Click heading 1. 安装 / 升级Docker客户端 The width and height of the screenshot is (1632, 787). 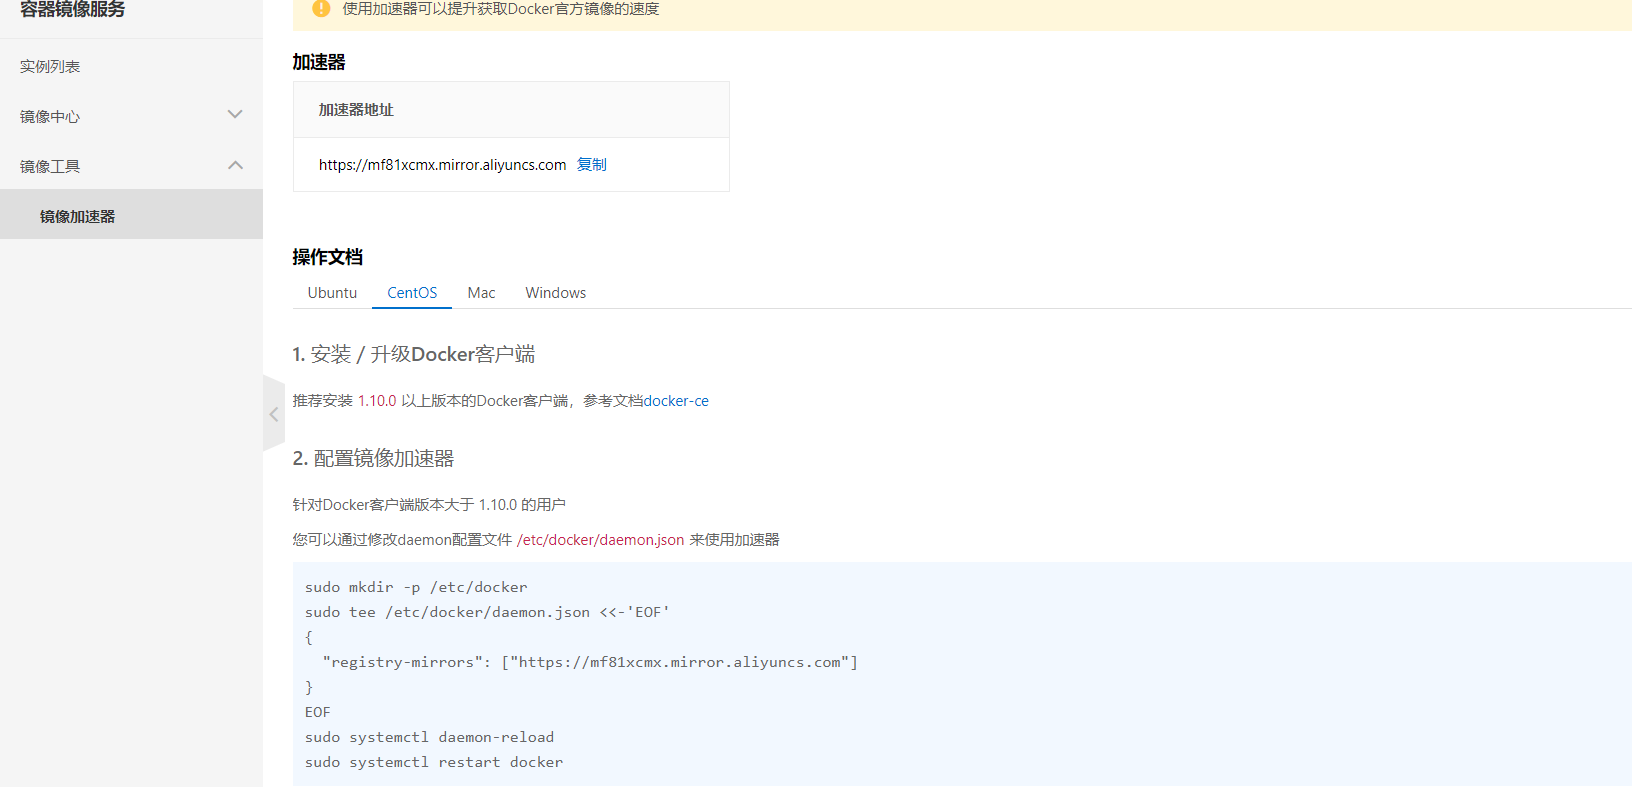[414, 354]
